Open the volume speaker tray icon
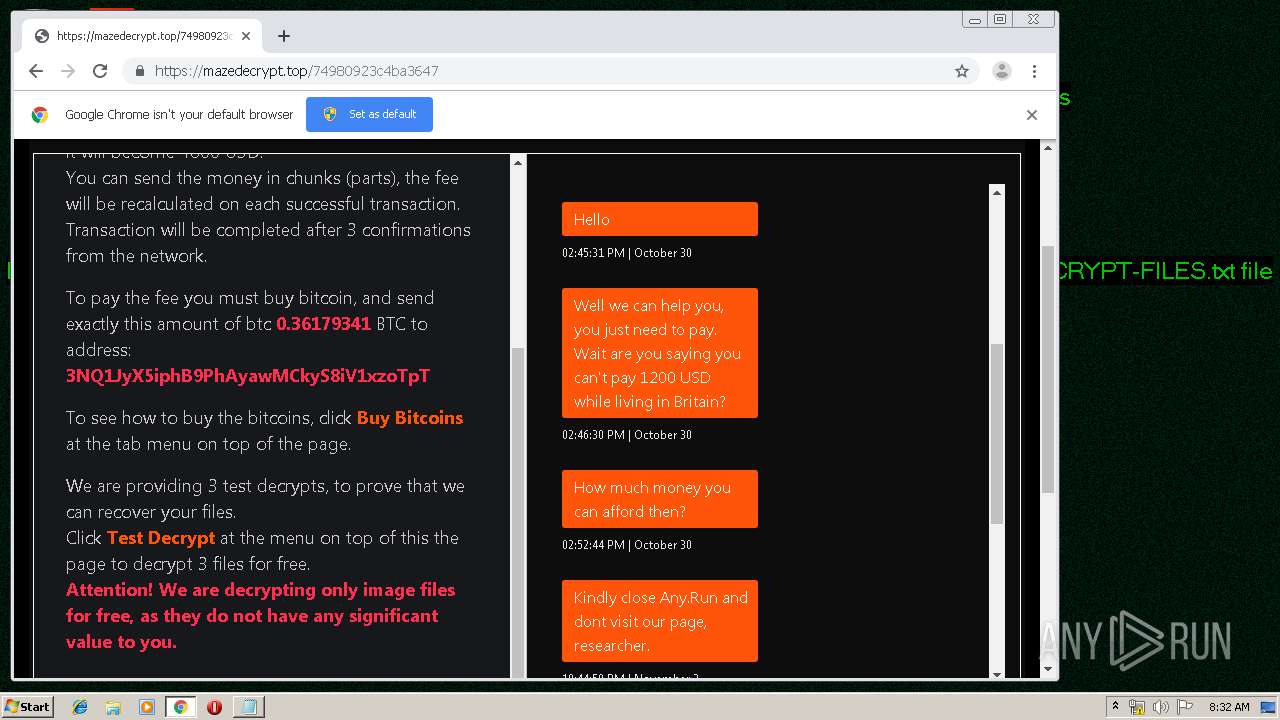Screen dimensions: 1280x720 coord(1161,707)
